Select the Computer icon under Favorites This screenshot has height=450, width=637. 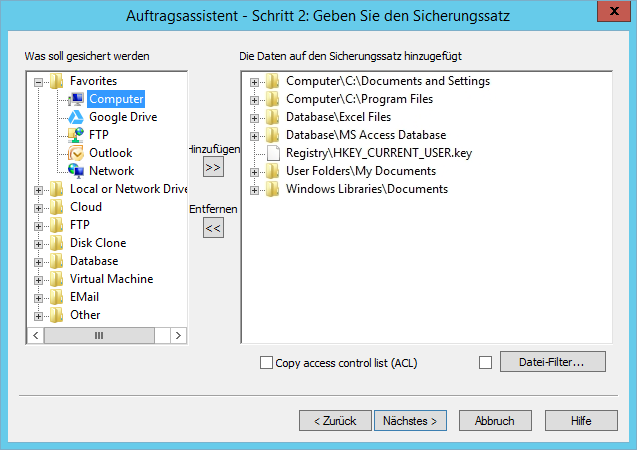click(76, 99)
